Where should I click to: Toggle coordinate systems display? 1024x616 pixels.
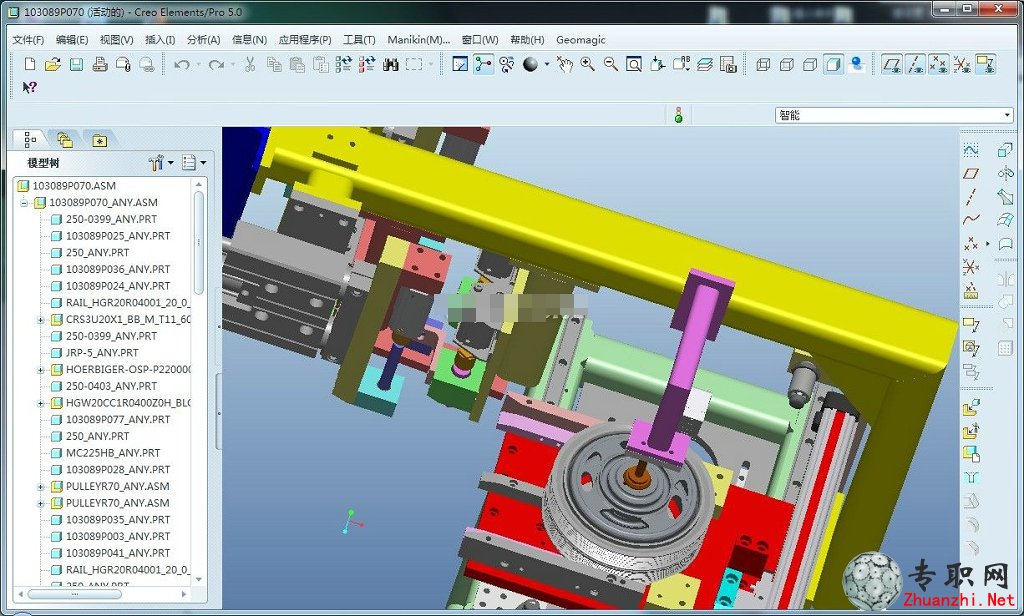(x=961, y=64)
